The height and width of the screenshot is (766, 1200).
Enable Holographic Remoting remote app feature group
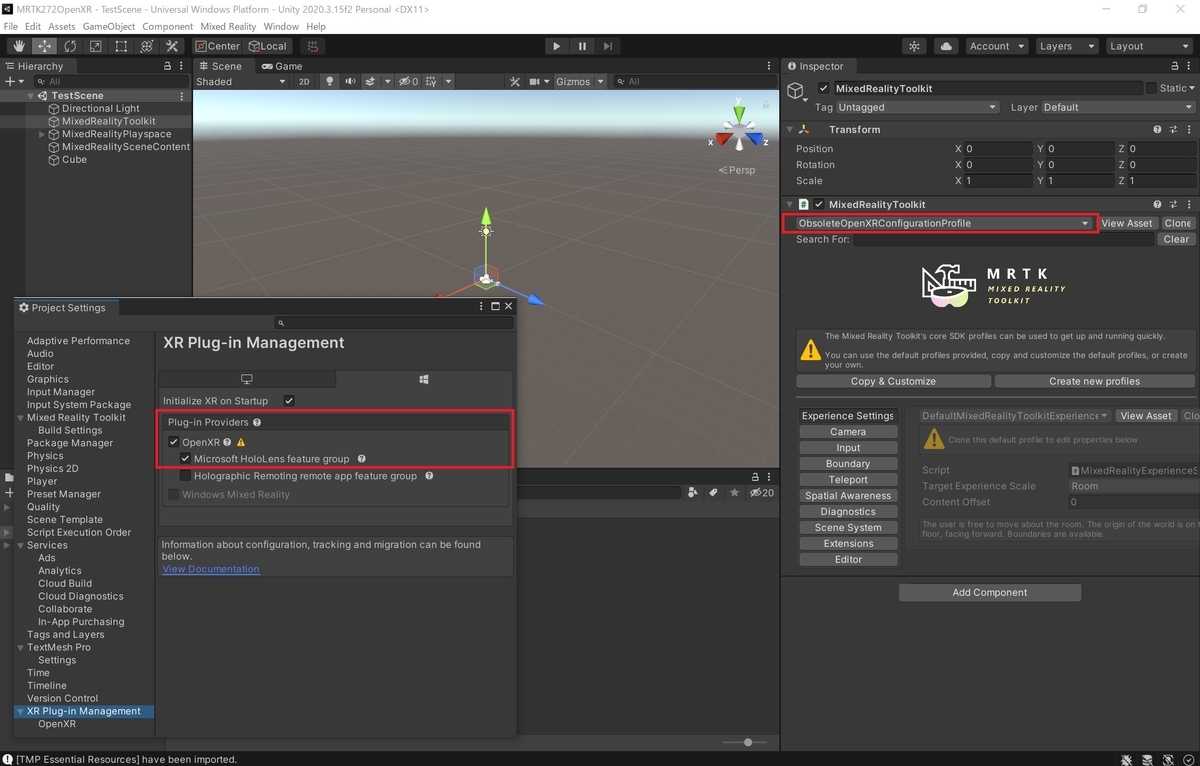186,476
